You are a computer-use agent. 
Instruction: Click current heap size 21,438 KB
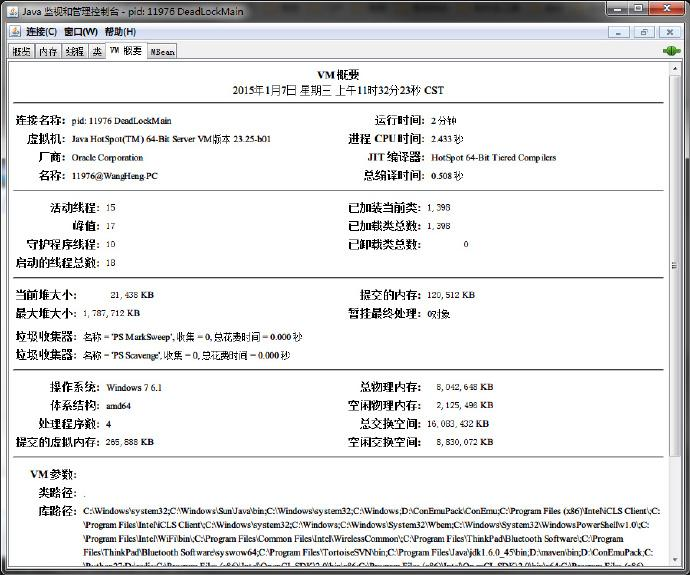132,295
